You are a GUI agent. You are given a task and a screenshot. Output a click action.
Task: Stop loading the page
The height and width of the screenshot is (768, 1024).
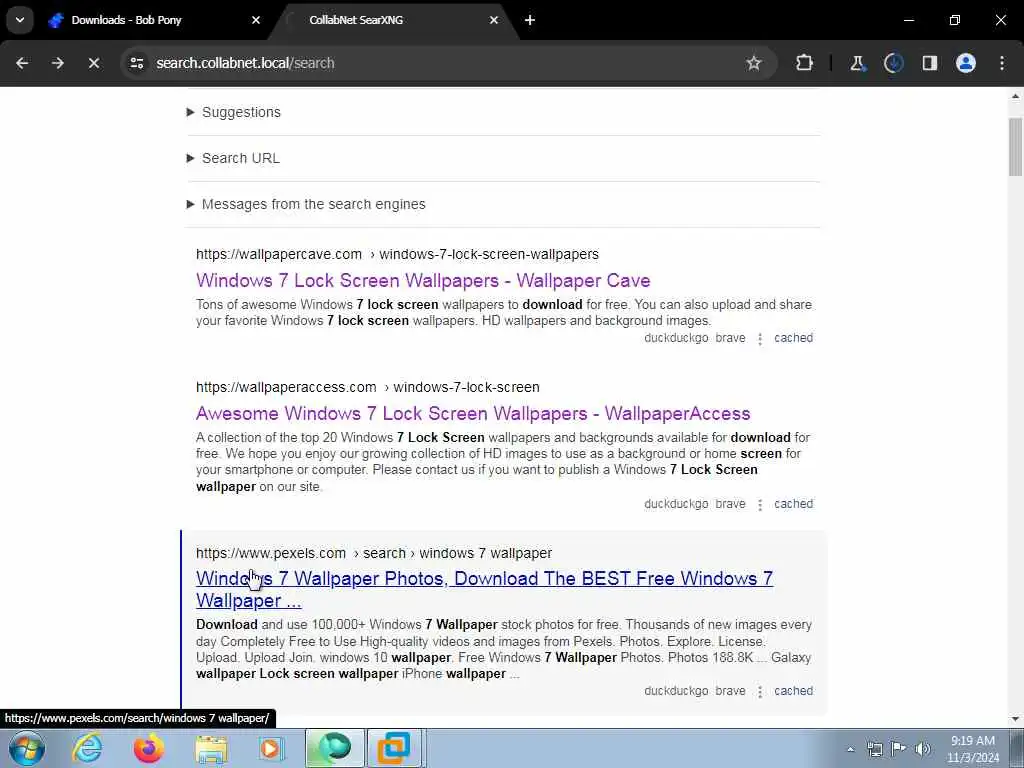coord(93,63)
